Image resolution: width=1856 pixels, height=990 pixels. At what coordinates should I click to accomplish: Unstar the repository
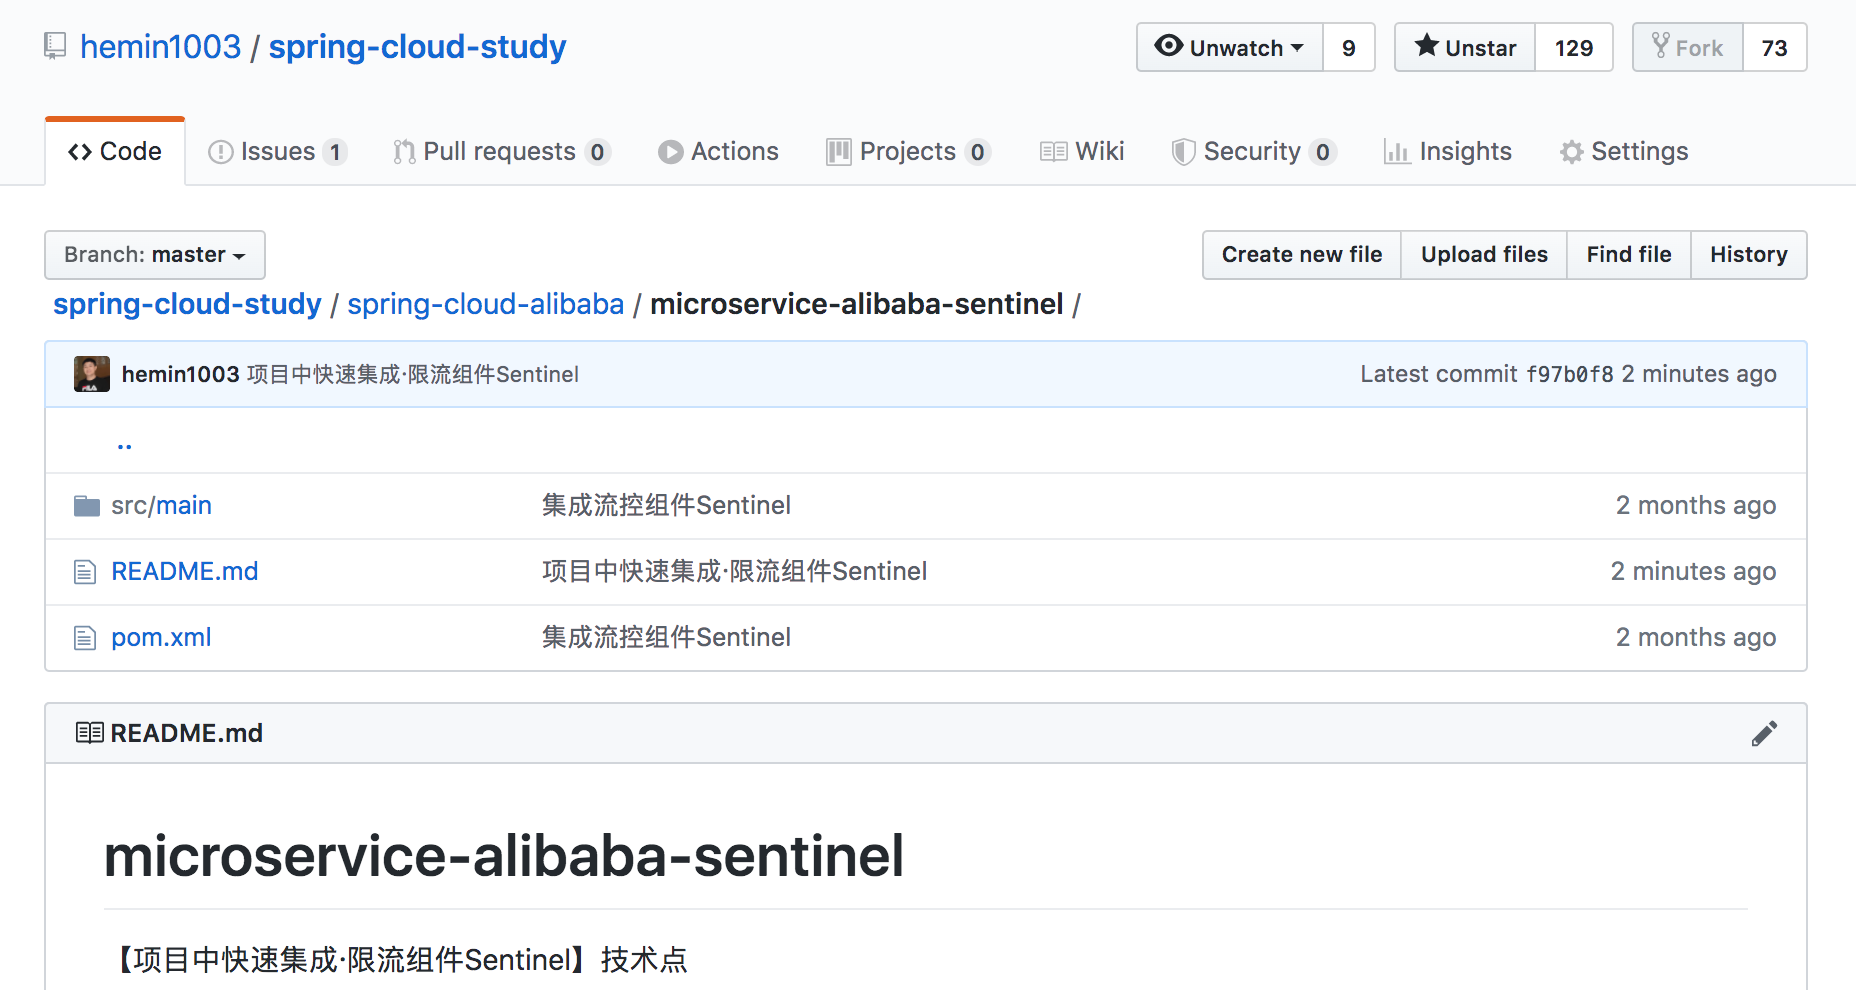(1465, 48)
